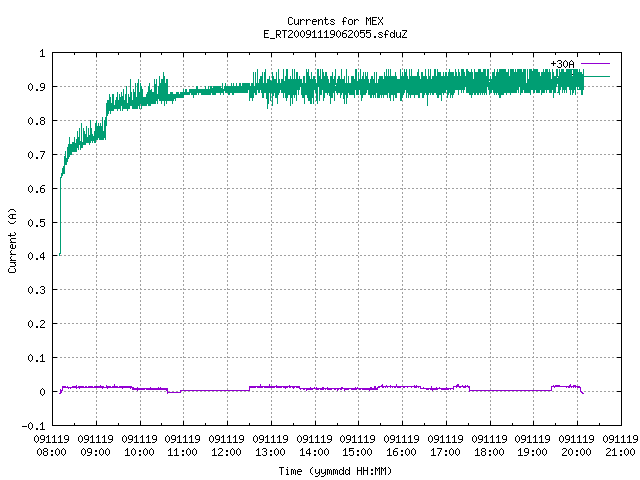Click the y-axis tick label "0"

[42, 392]
